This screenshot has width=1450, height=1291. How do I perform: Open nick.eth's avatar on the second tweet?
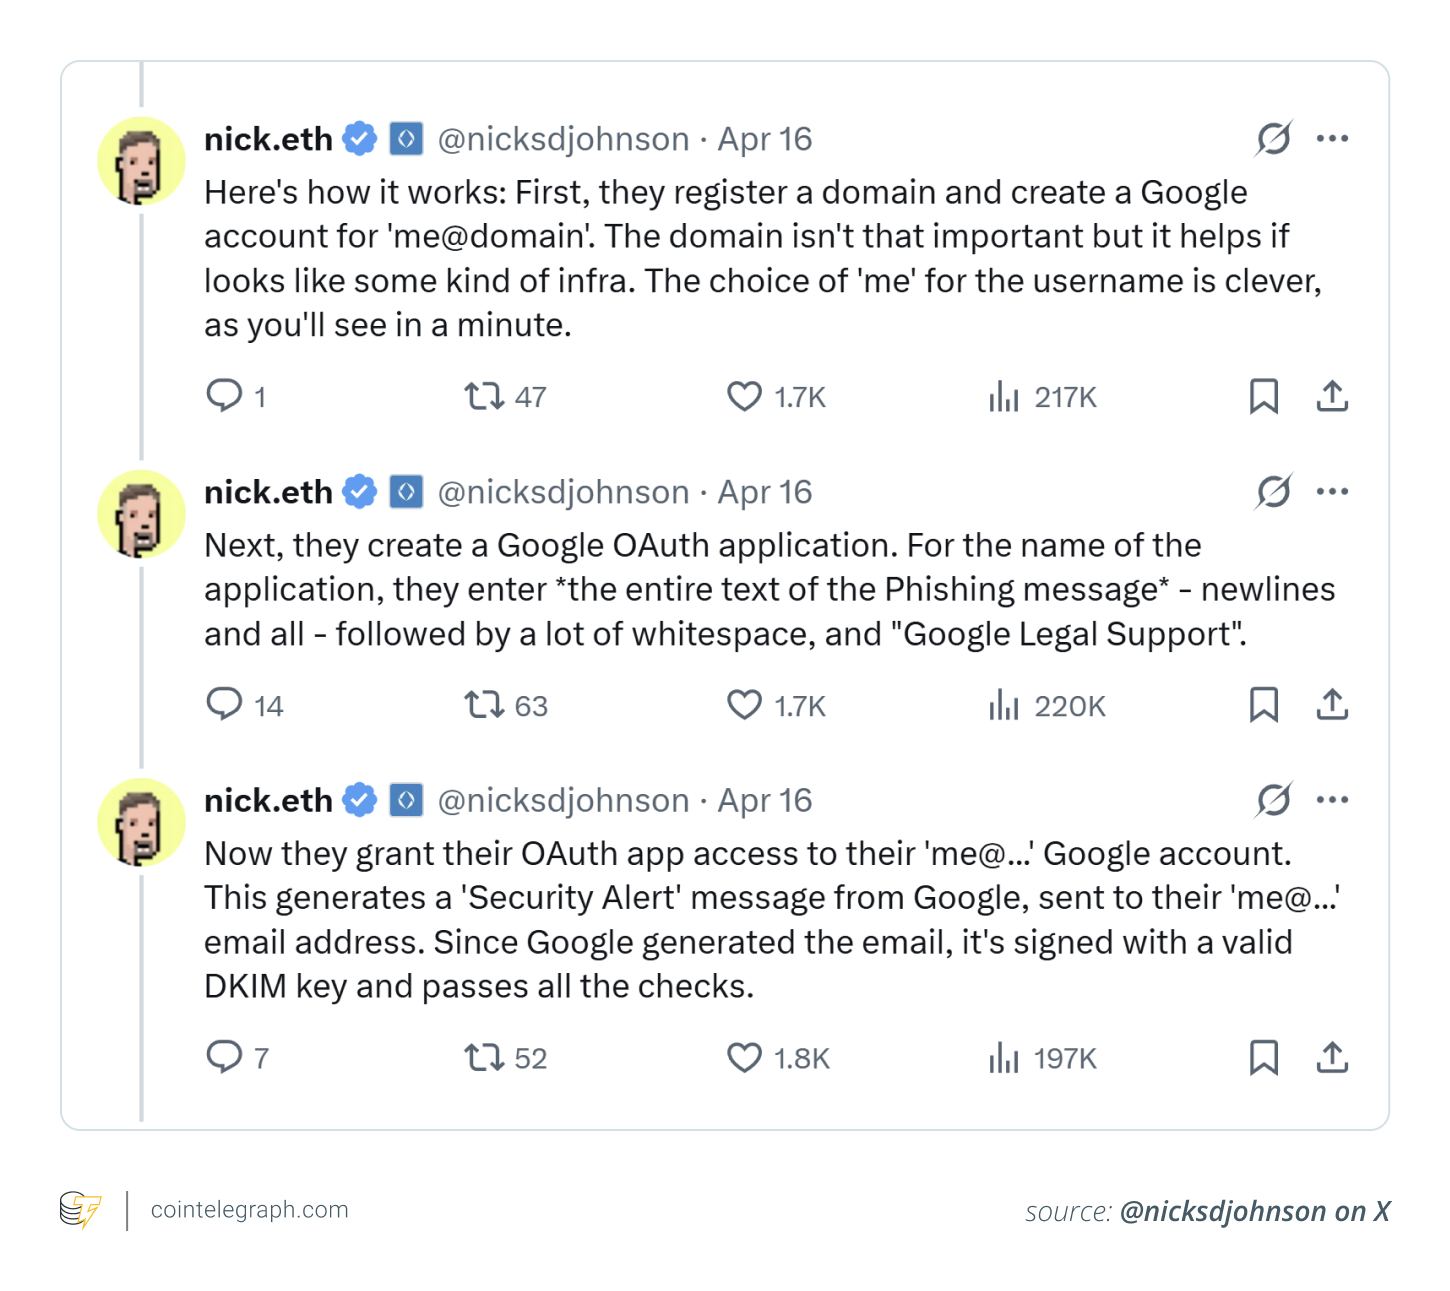141,514
